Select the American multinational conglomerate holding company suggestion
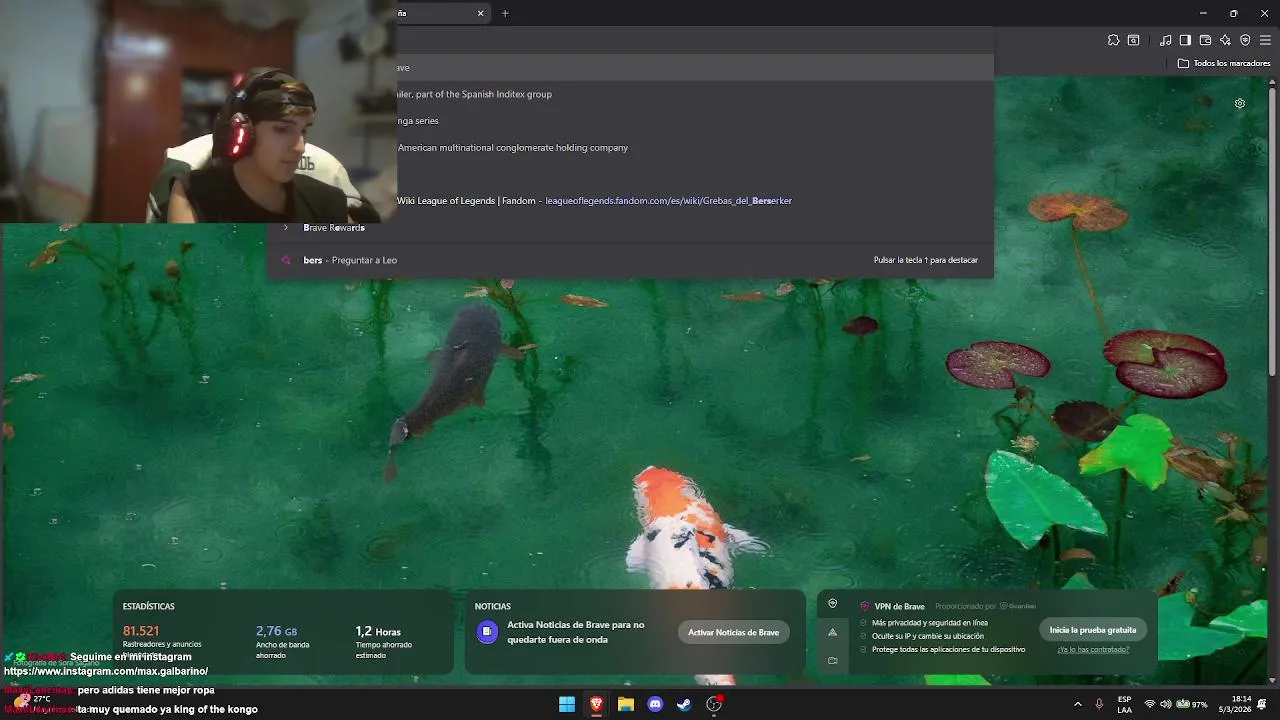The height and width of the screenshot is (720, 1280). click(696, 148)
